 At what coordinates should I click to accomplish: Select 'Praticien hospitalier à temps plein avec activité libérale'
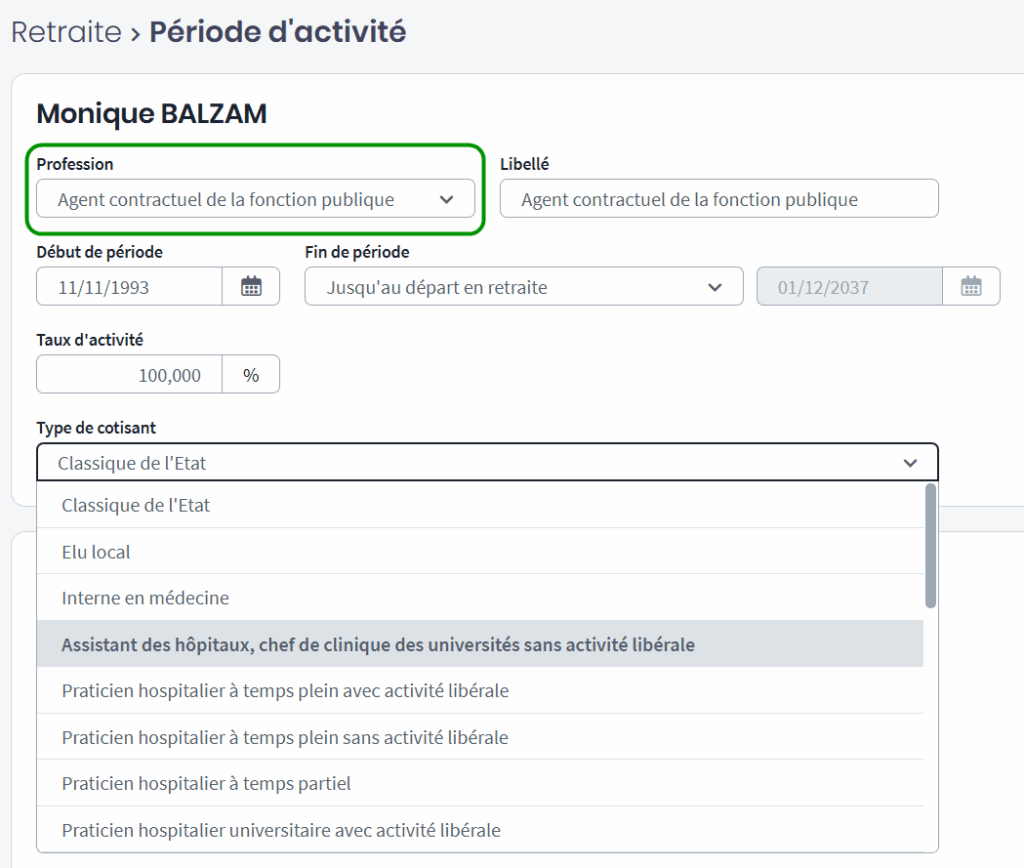point(285,691)
